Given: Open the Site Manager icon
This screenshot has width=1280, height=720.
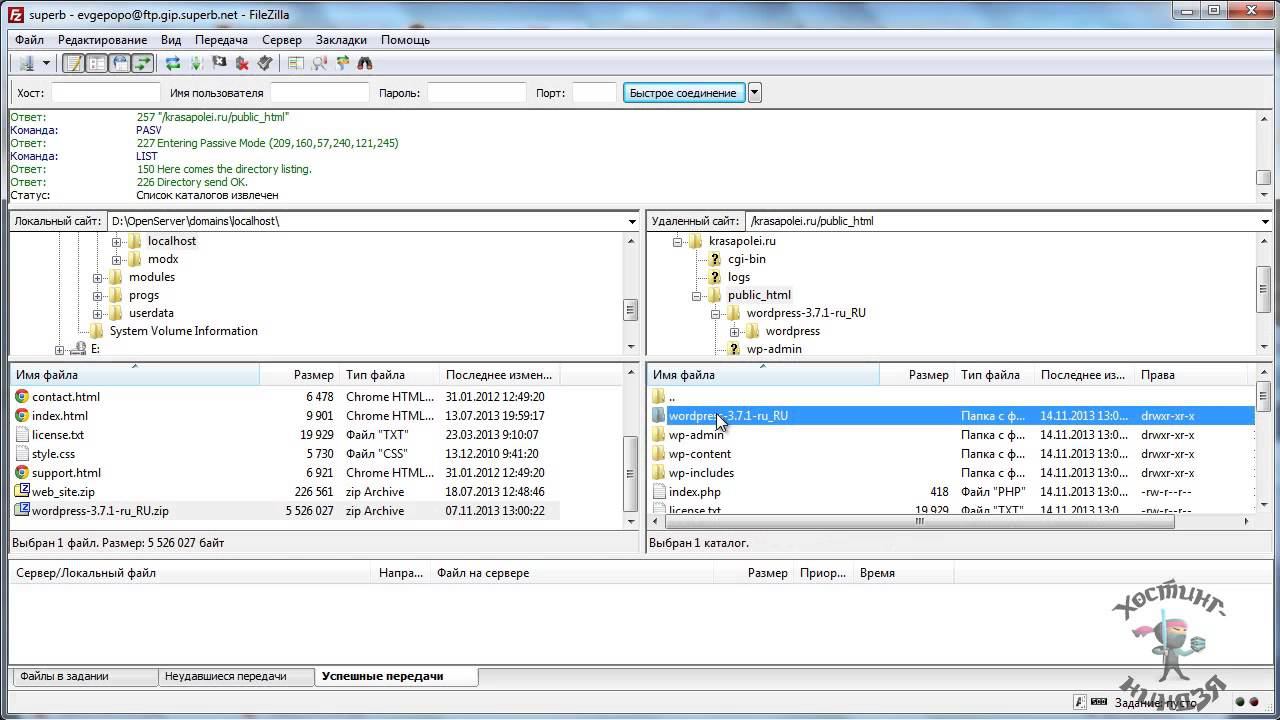Looking at the screenshot, I should (26, 63).
